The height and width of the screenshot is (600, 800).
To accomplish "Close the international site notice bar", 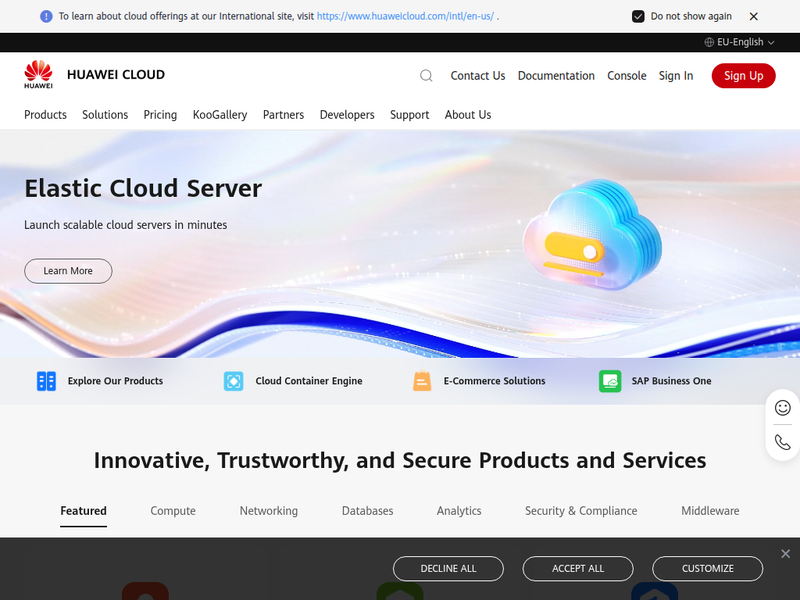I will 754,16.
